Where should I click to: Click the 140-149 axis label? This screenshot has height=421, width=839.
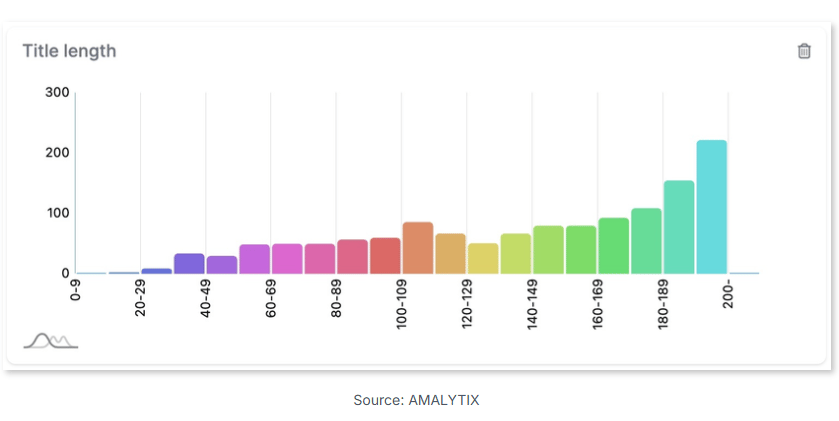[532, 304]
